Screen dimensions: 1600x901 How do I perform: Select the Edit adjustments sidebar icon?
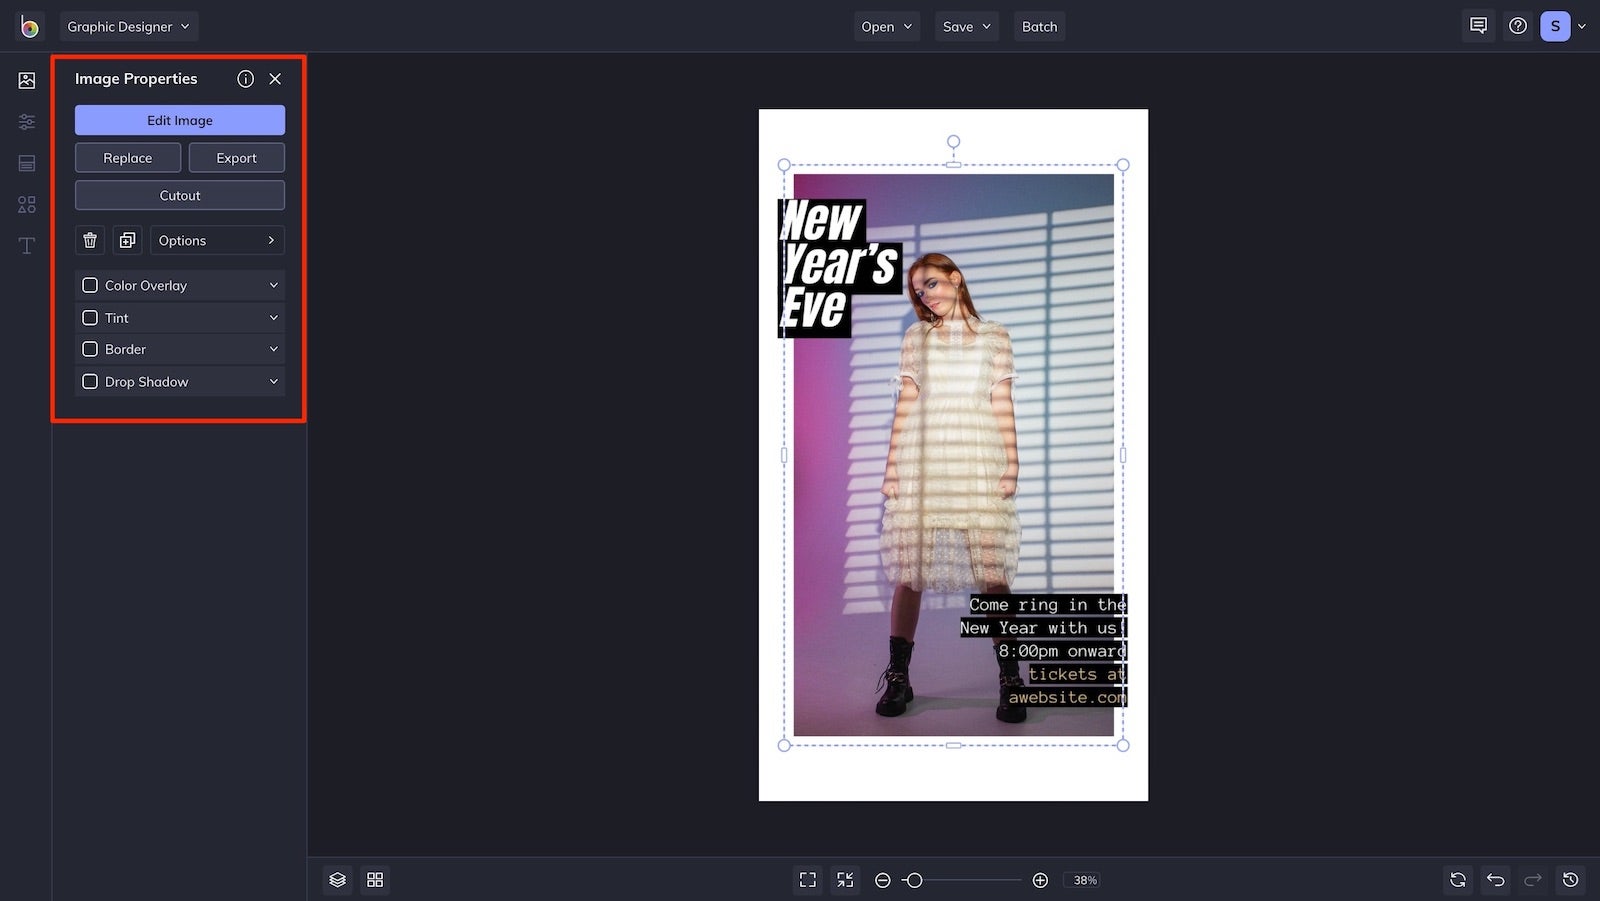pos(26,121)
